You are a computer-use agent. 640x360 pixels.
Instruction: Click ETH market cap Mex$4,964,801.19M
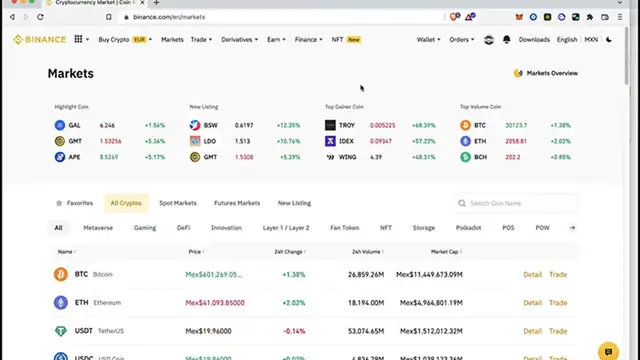[x=431, y=303]
